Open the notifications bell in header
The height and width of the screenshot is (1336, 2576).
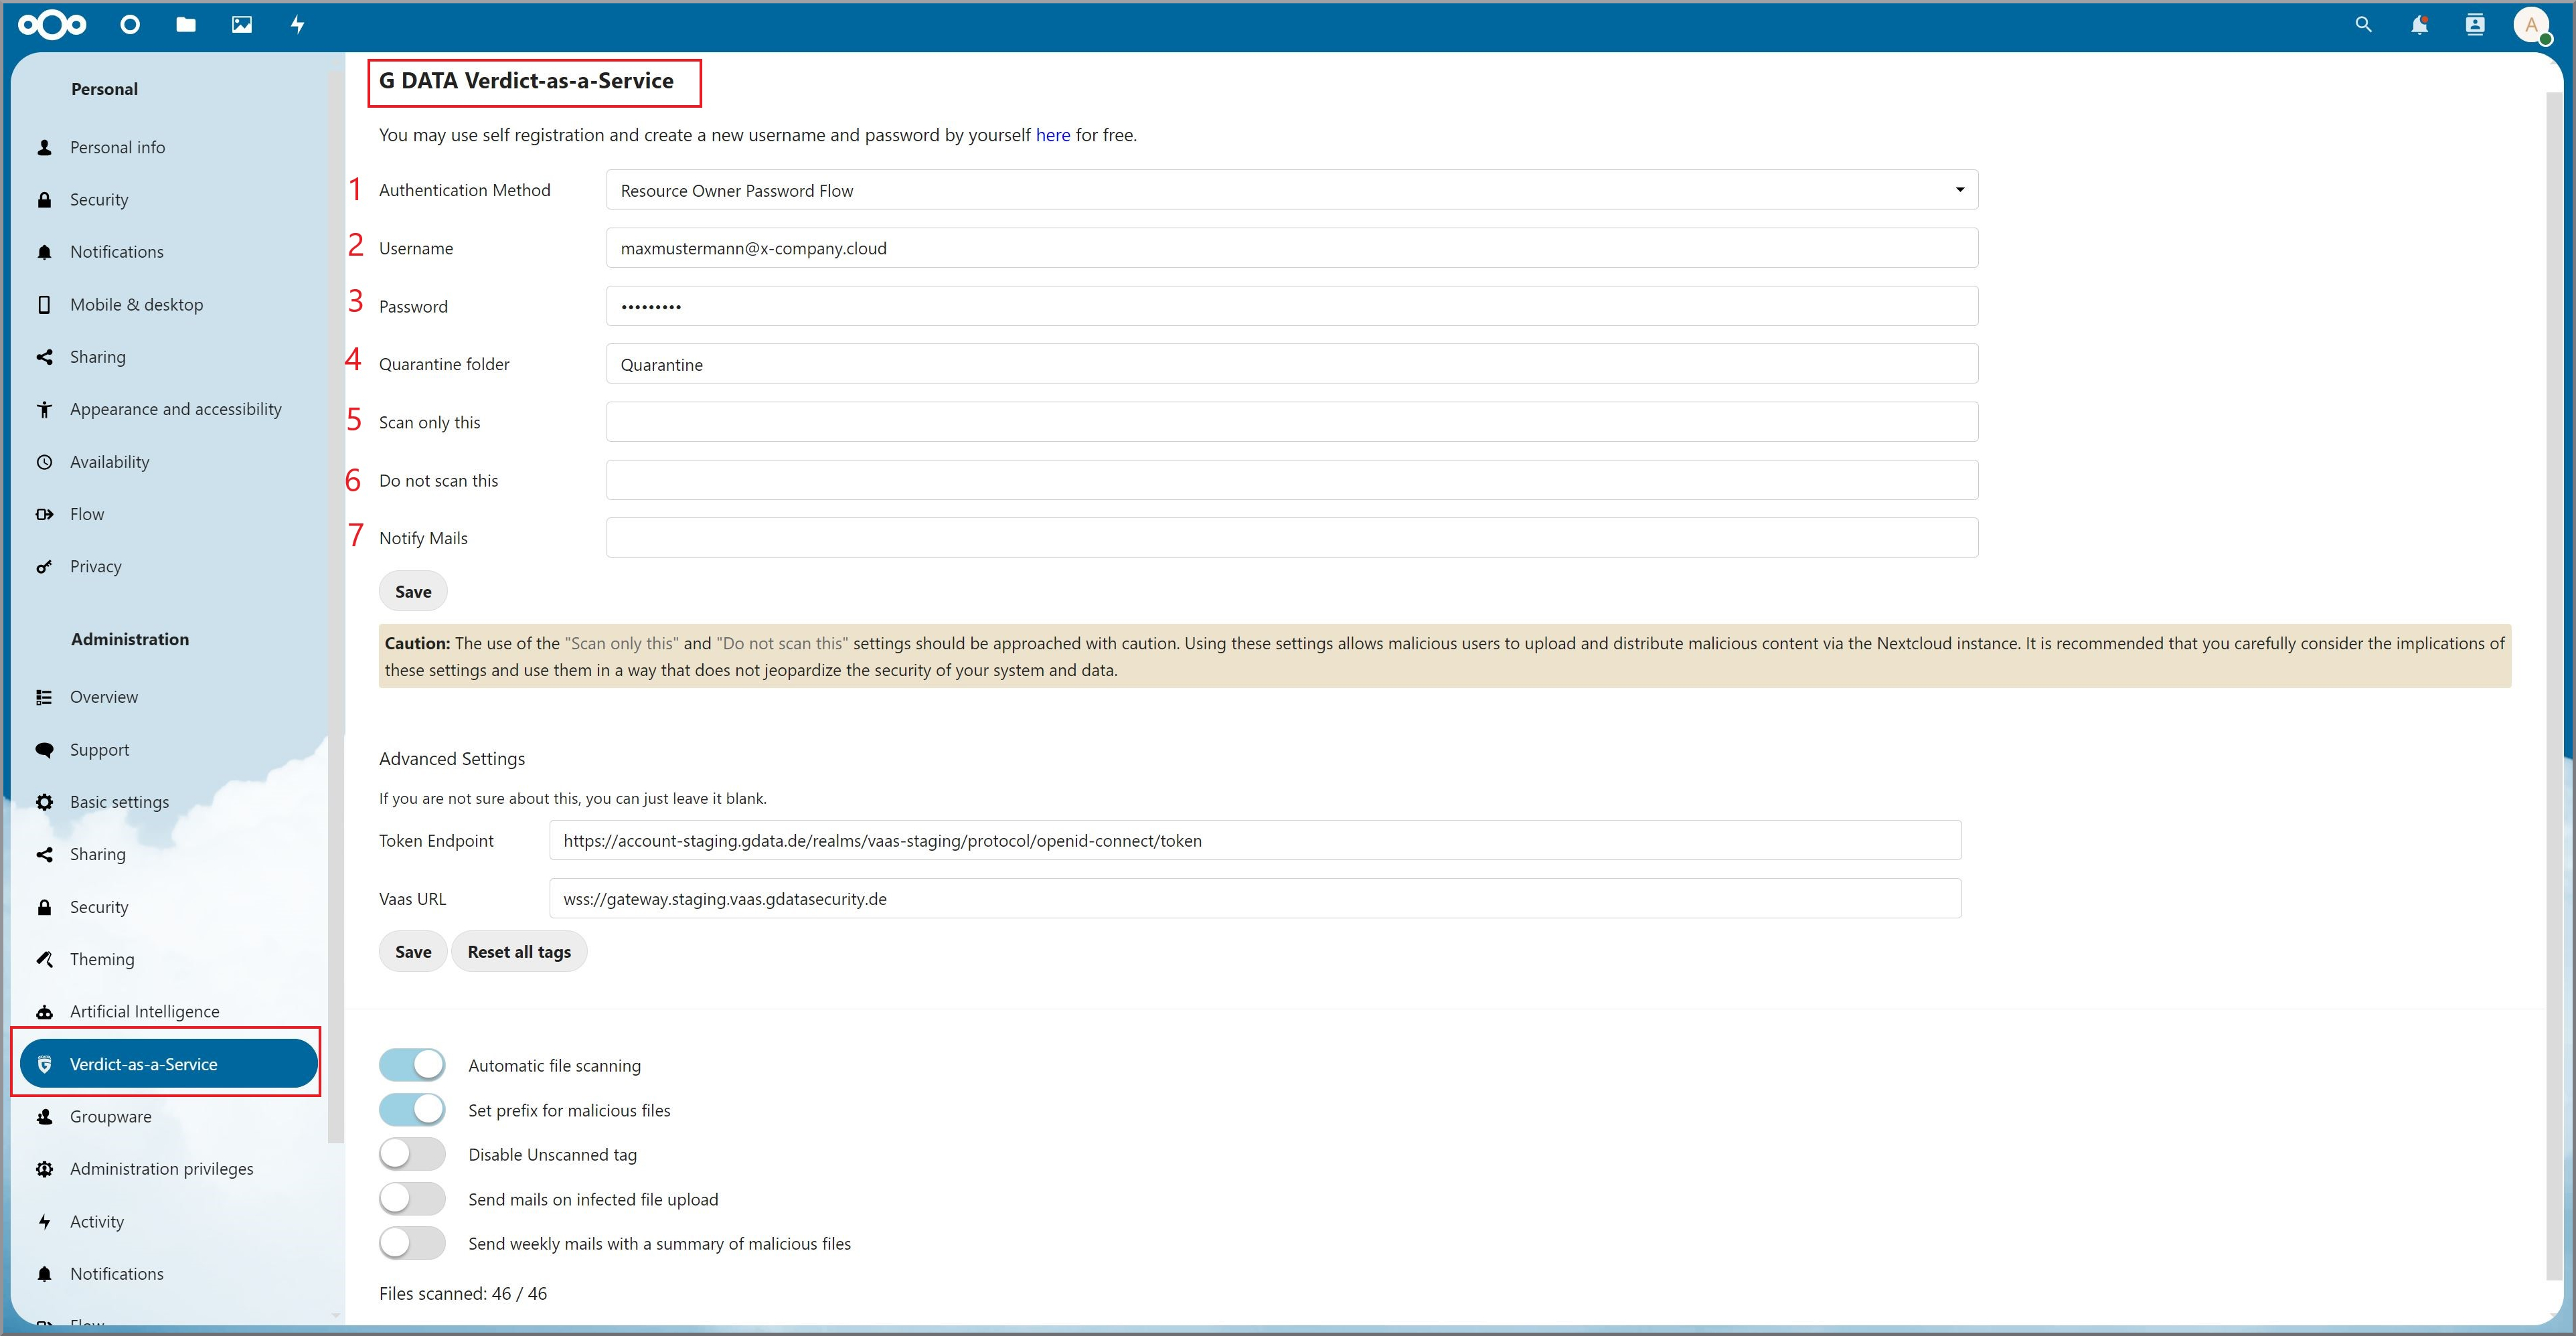pos(2419,25)
